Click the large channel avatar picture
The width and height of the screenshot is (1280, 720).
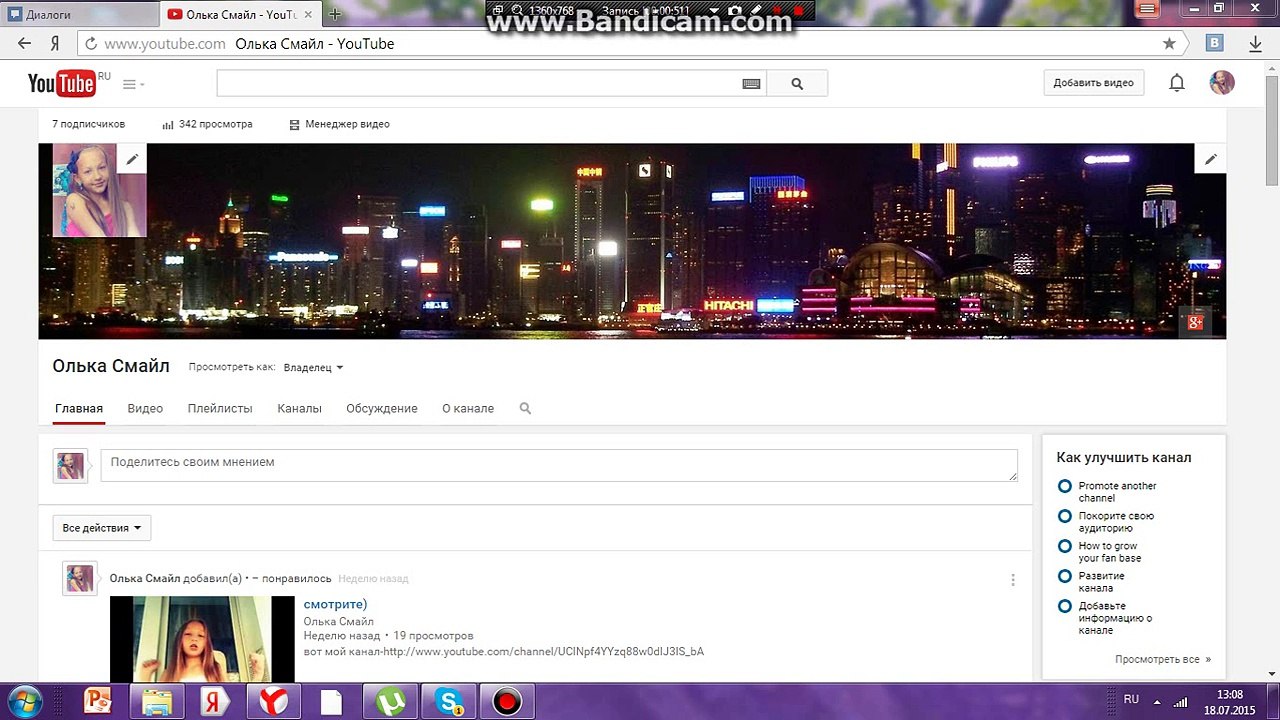(99, 190)
